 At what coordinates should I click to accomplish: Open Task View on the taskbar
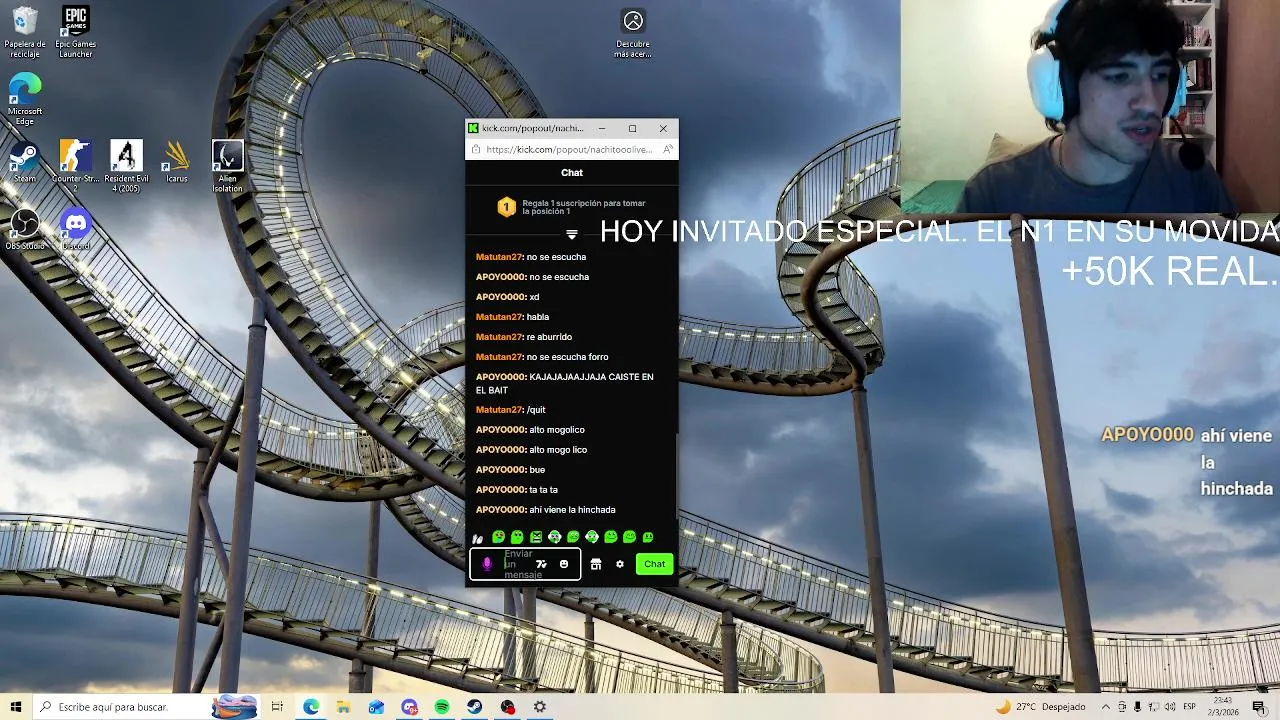277,707
